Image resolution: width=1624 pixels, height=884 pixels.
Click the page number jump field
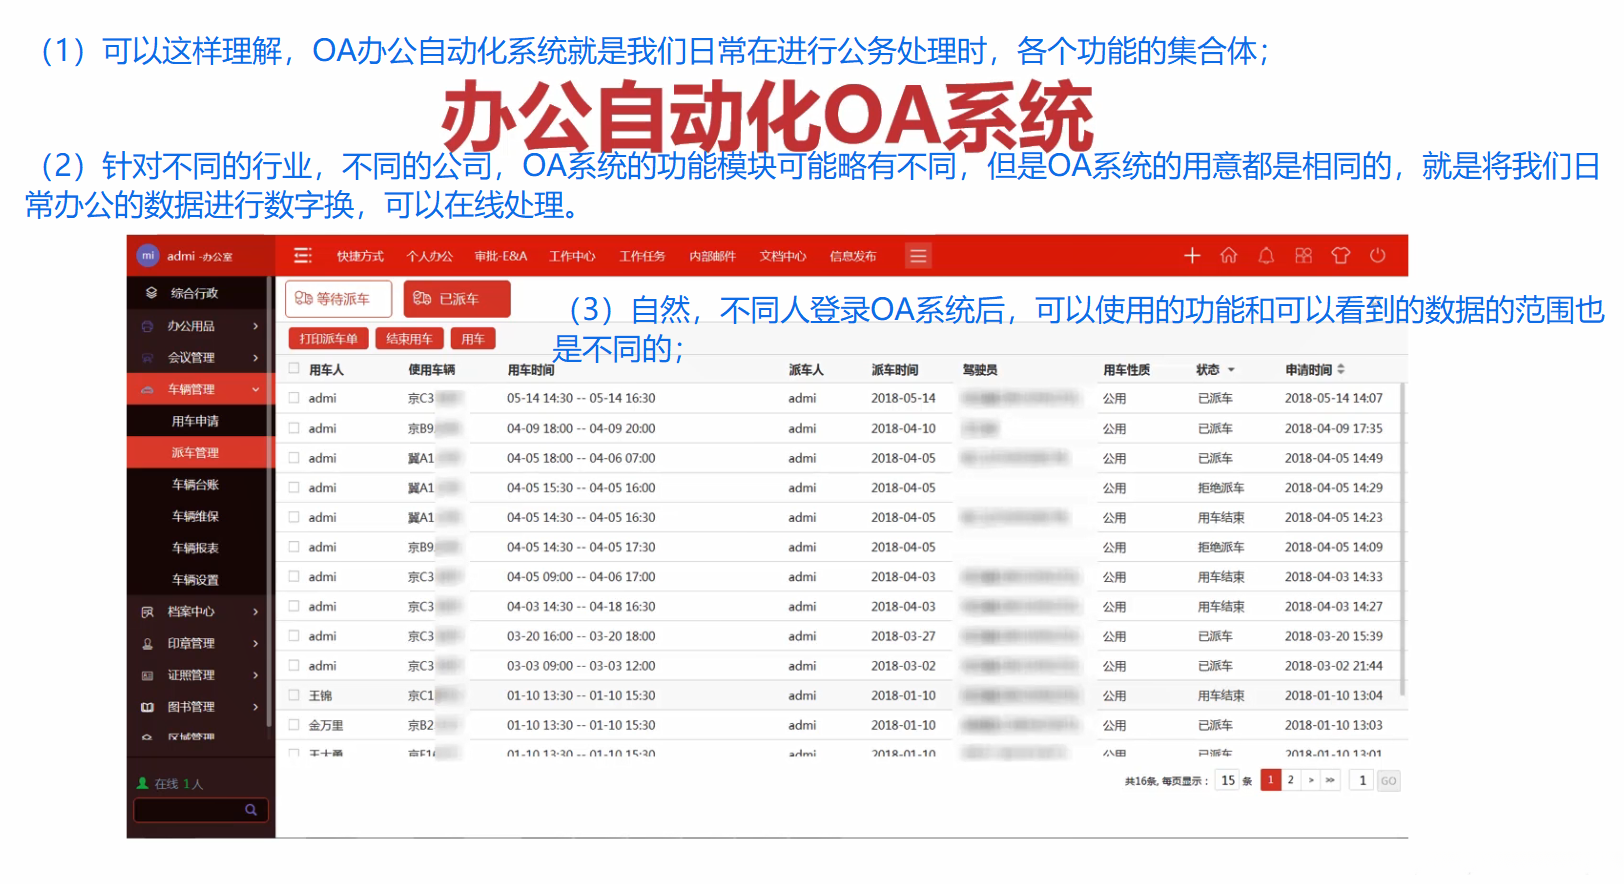pyautogui.click(x=1362, y=781)
